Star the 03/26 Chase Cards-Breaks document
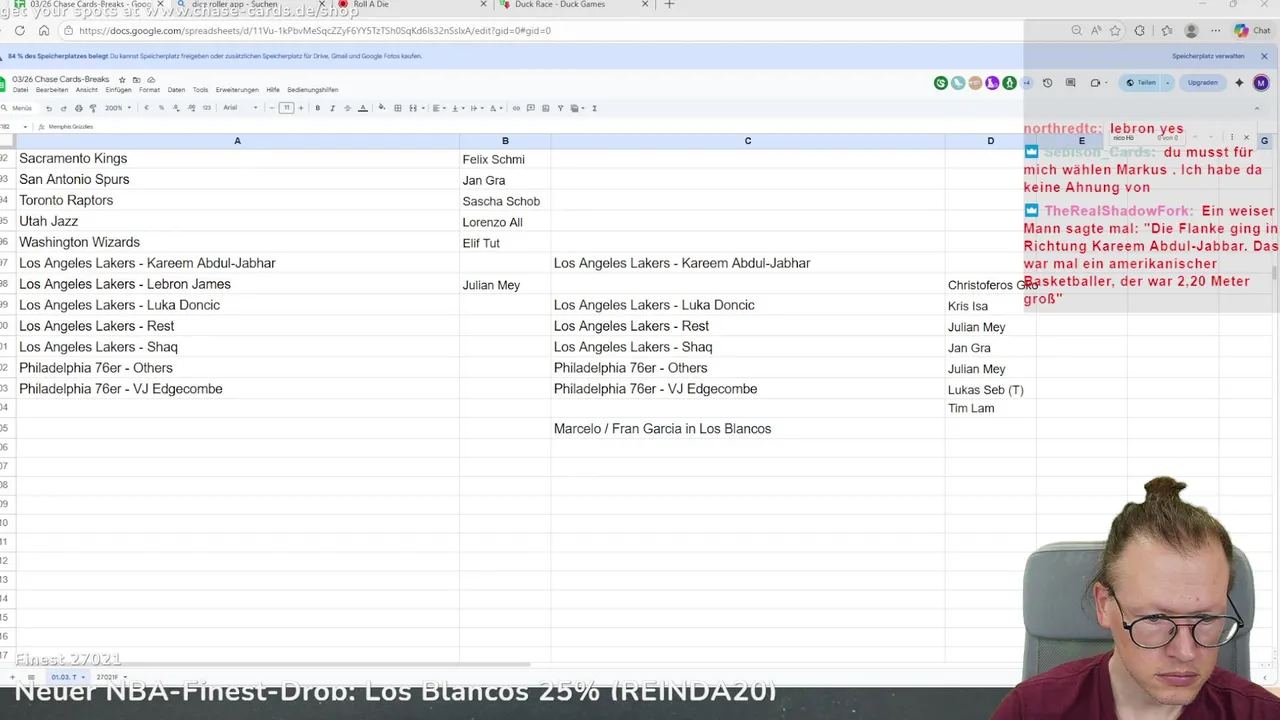The width and height of the screenshot is (1280, 720). tap(122, 80)
